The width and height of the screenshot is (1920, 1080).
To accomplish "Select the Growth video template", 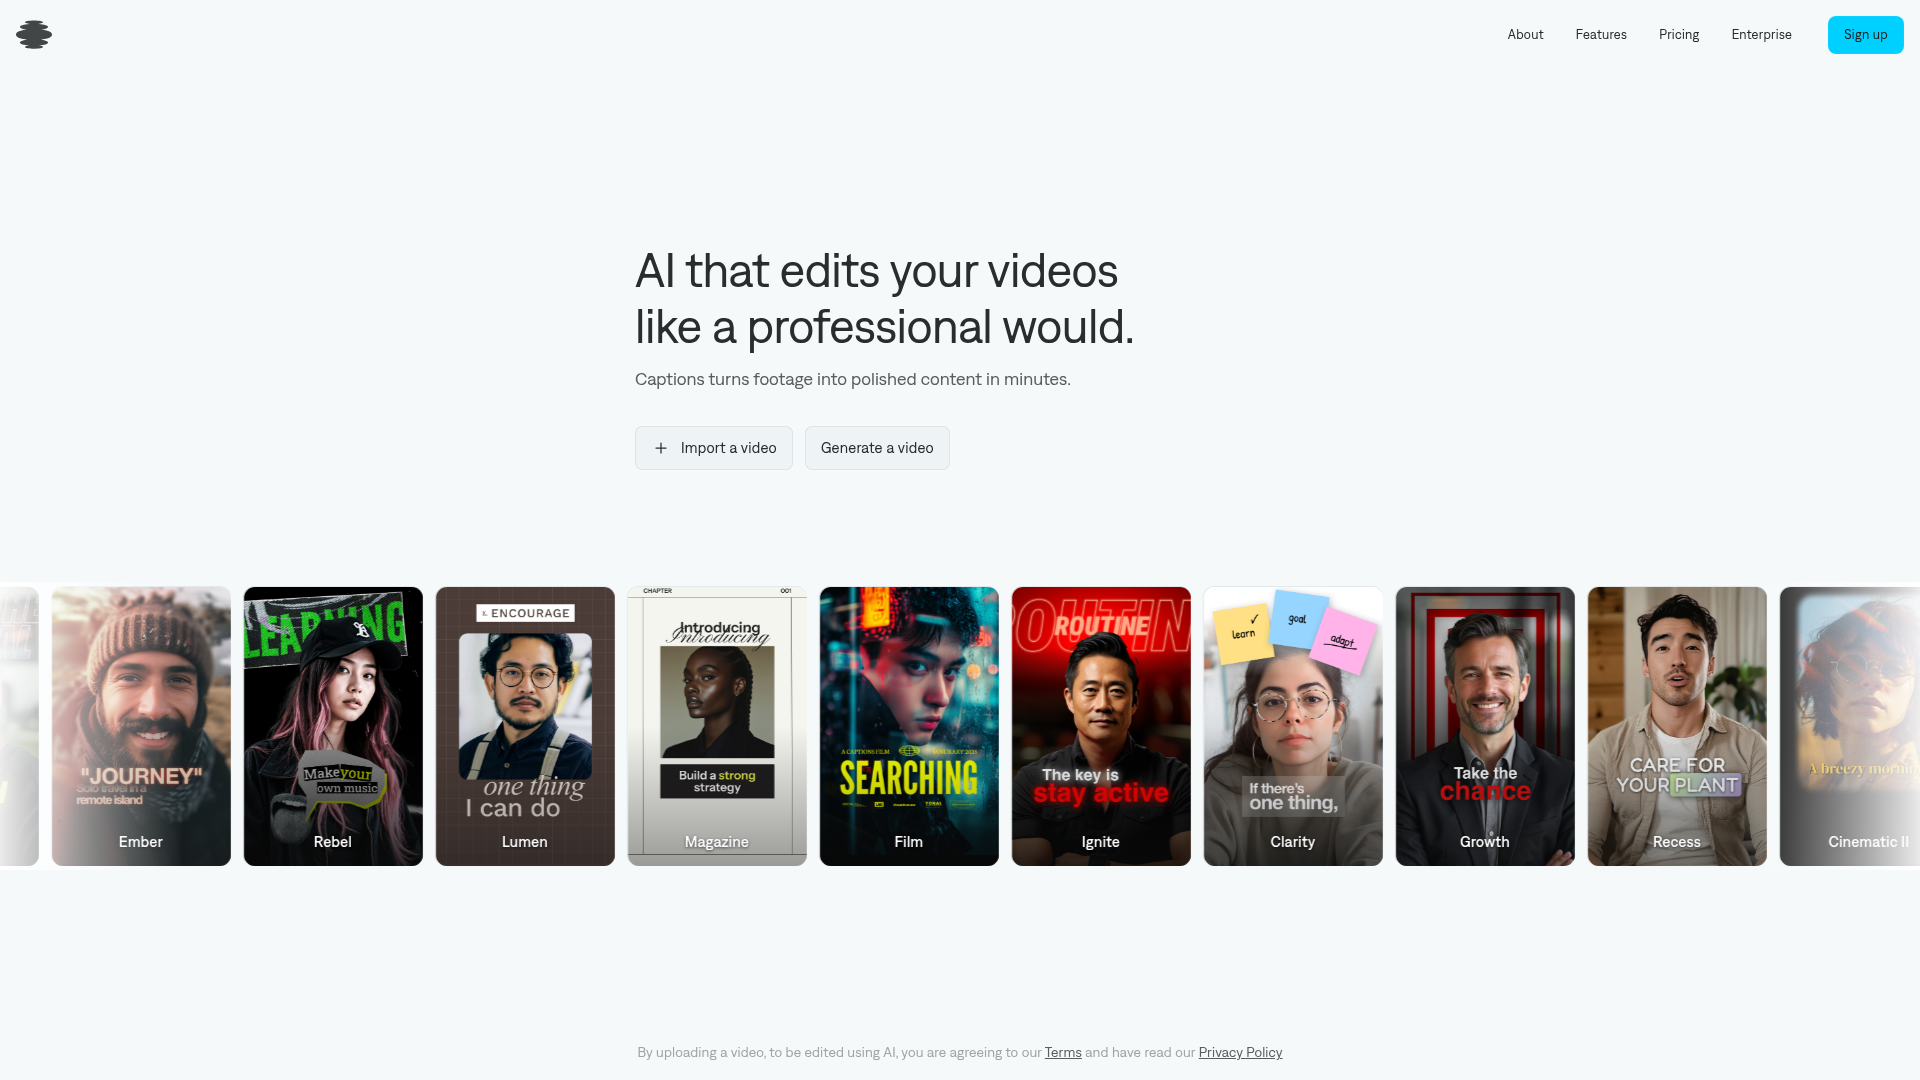I will pyautogui.click(x=1485, y=726).
